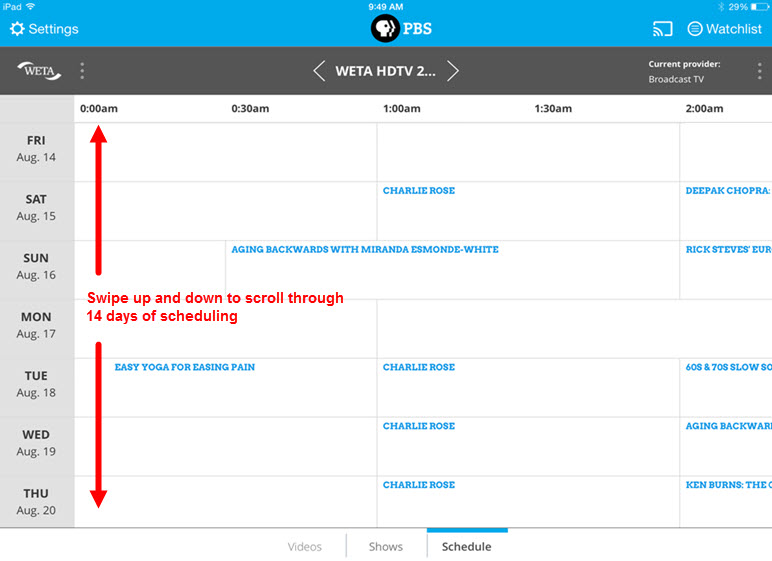Open Charlie Rose on Saturday Aug. 15

[419, 191]
